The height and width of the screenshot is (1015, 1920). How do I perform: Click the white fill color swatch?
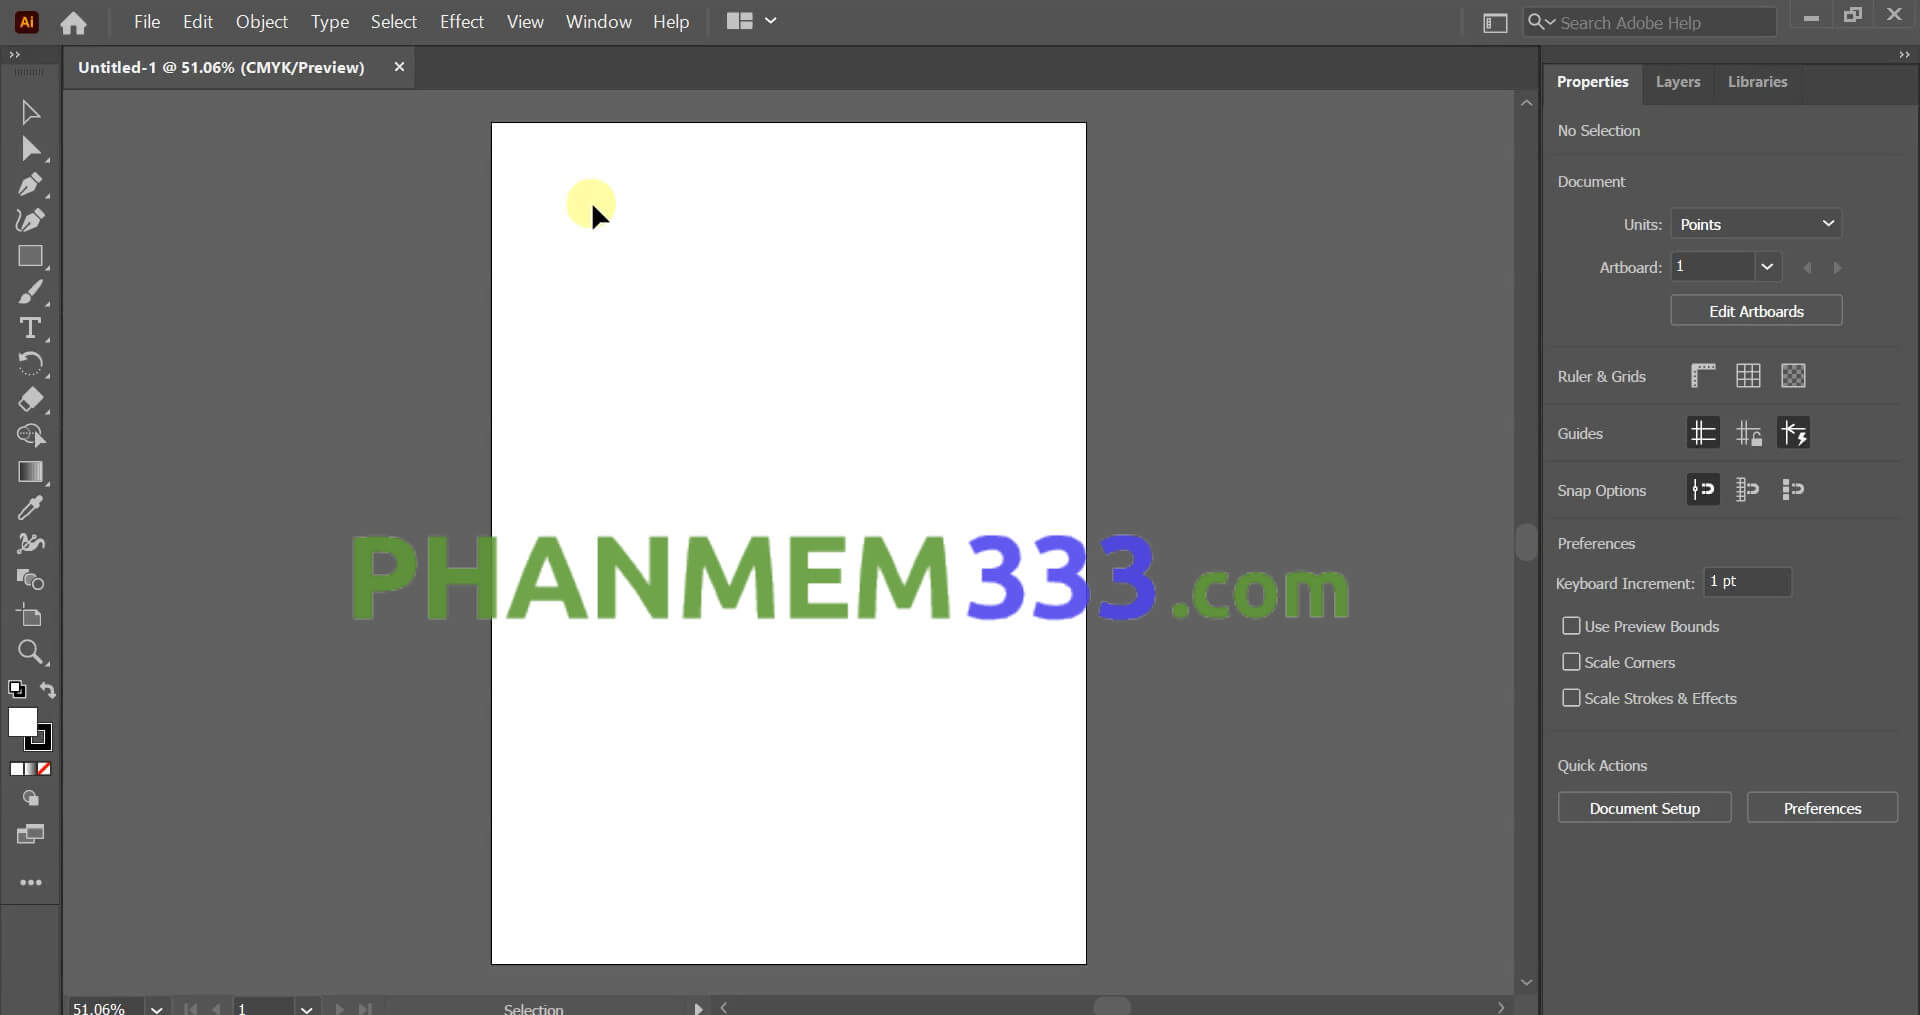coord(22,723)
